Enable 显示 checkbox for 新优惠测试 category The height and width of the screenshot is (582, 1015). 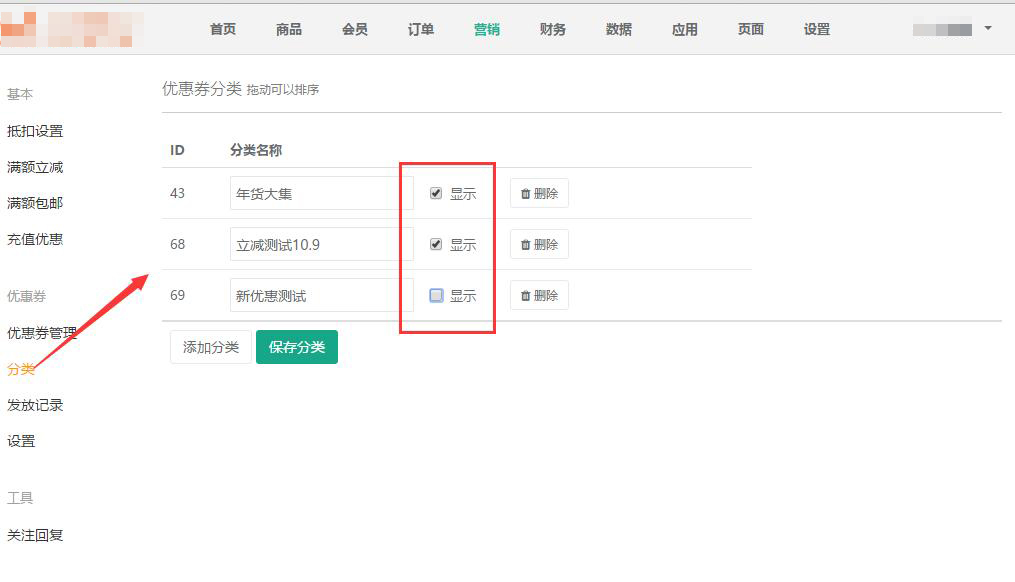coord(436,296)
